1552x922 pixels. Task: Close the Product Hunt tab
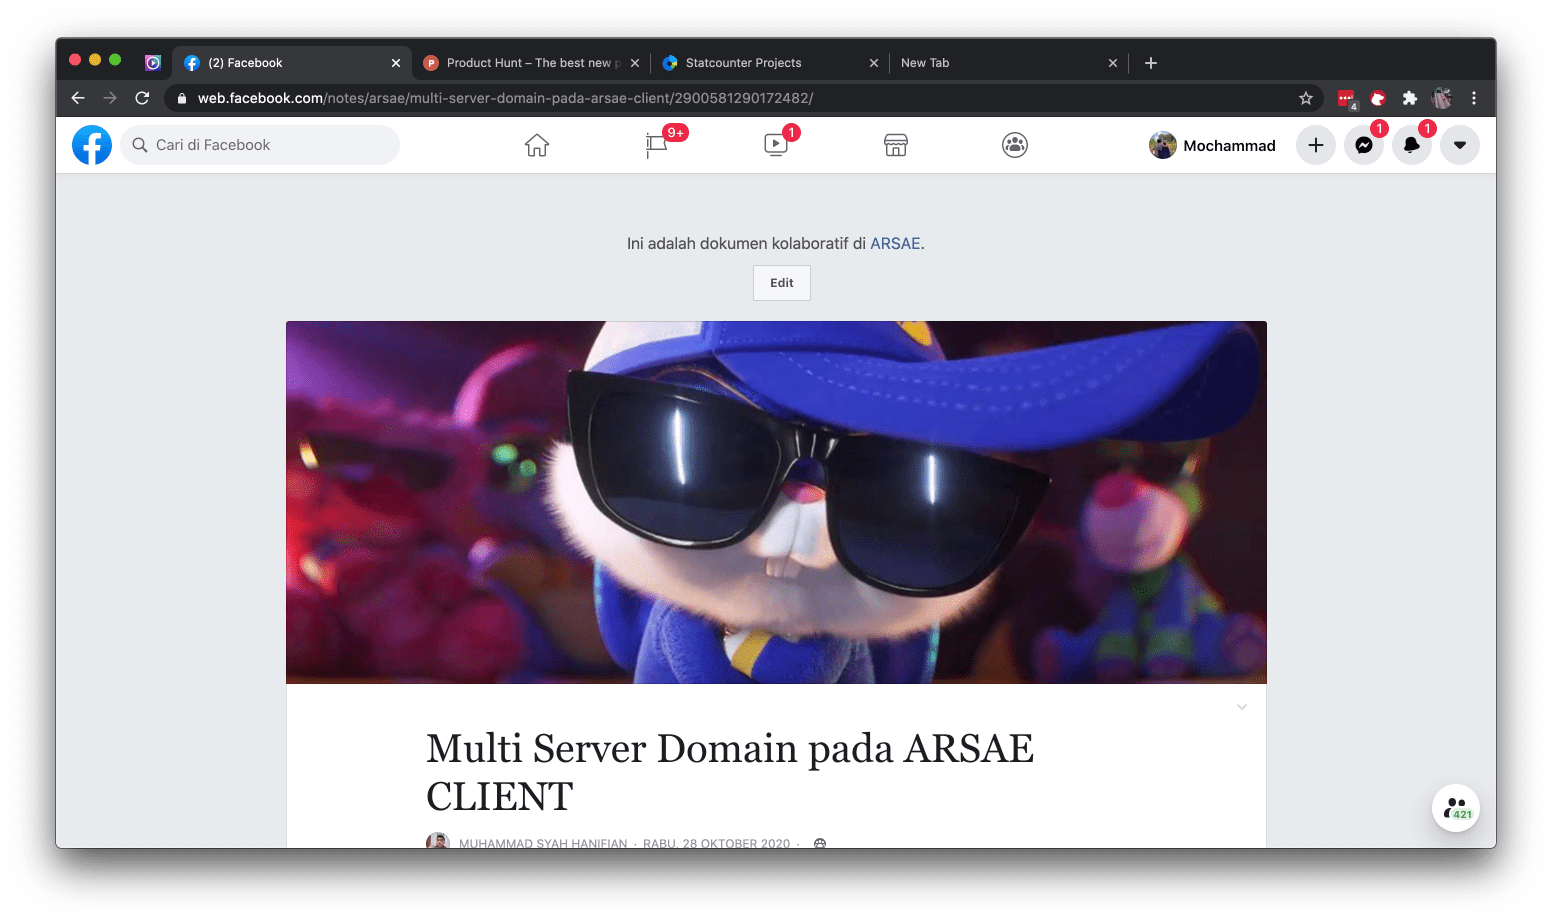coord(635,63)
